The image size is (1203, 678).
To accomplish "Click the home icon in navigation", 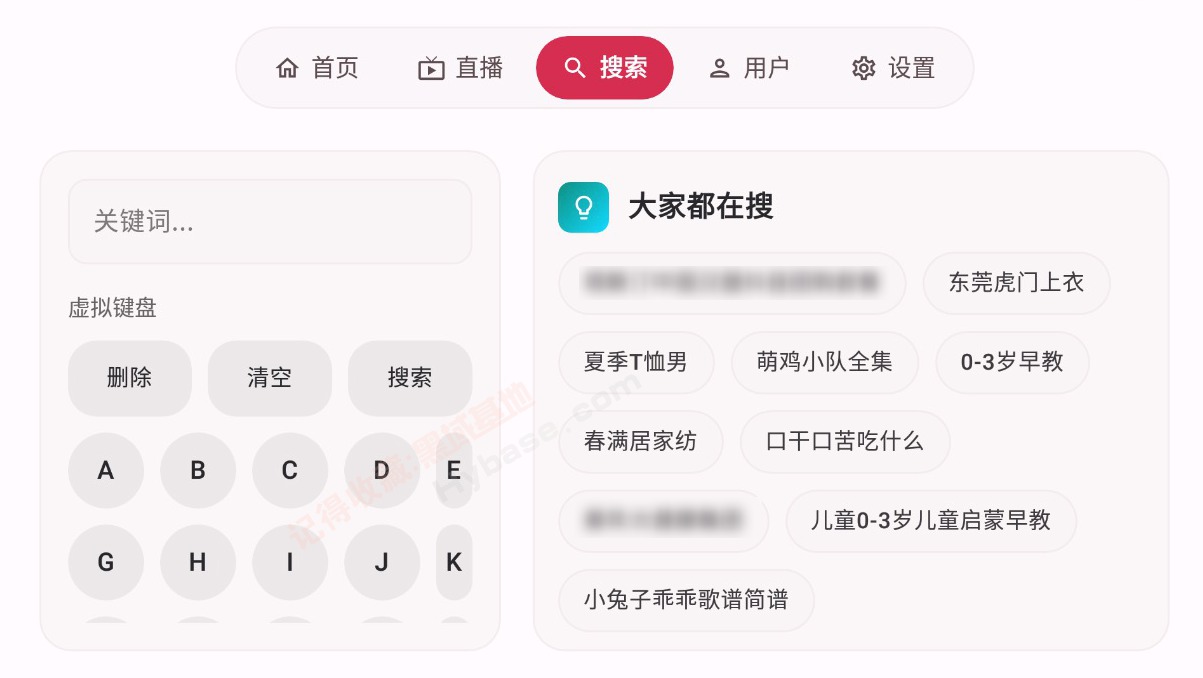I will 287,68.
